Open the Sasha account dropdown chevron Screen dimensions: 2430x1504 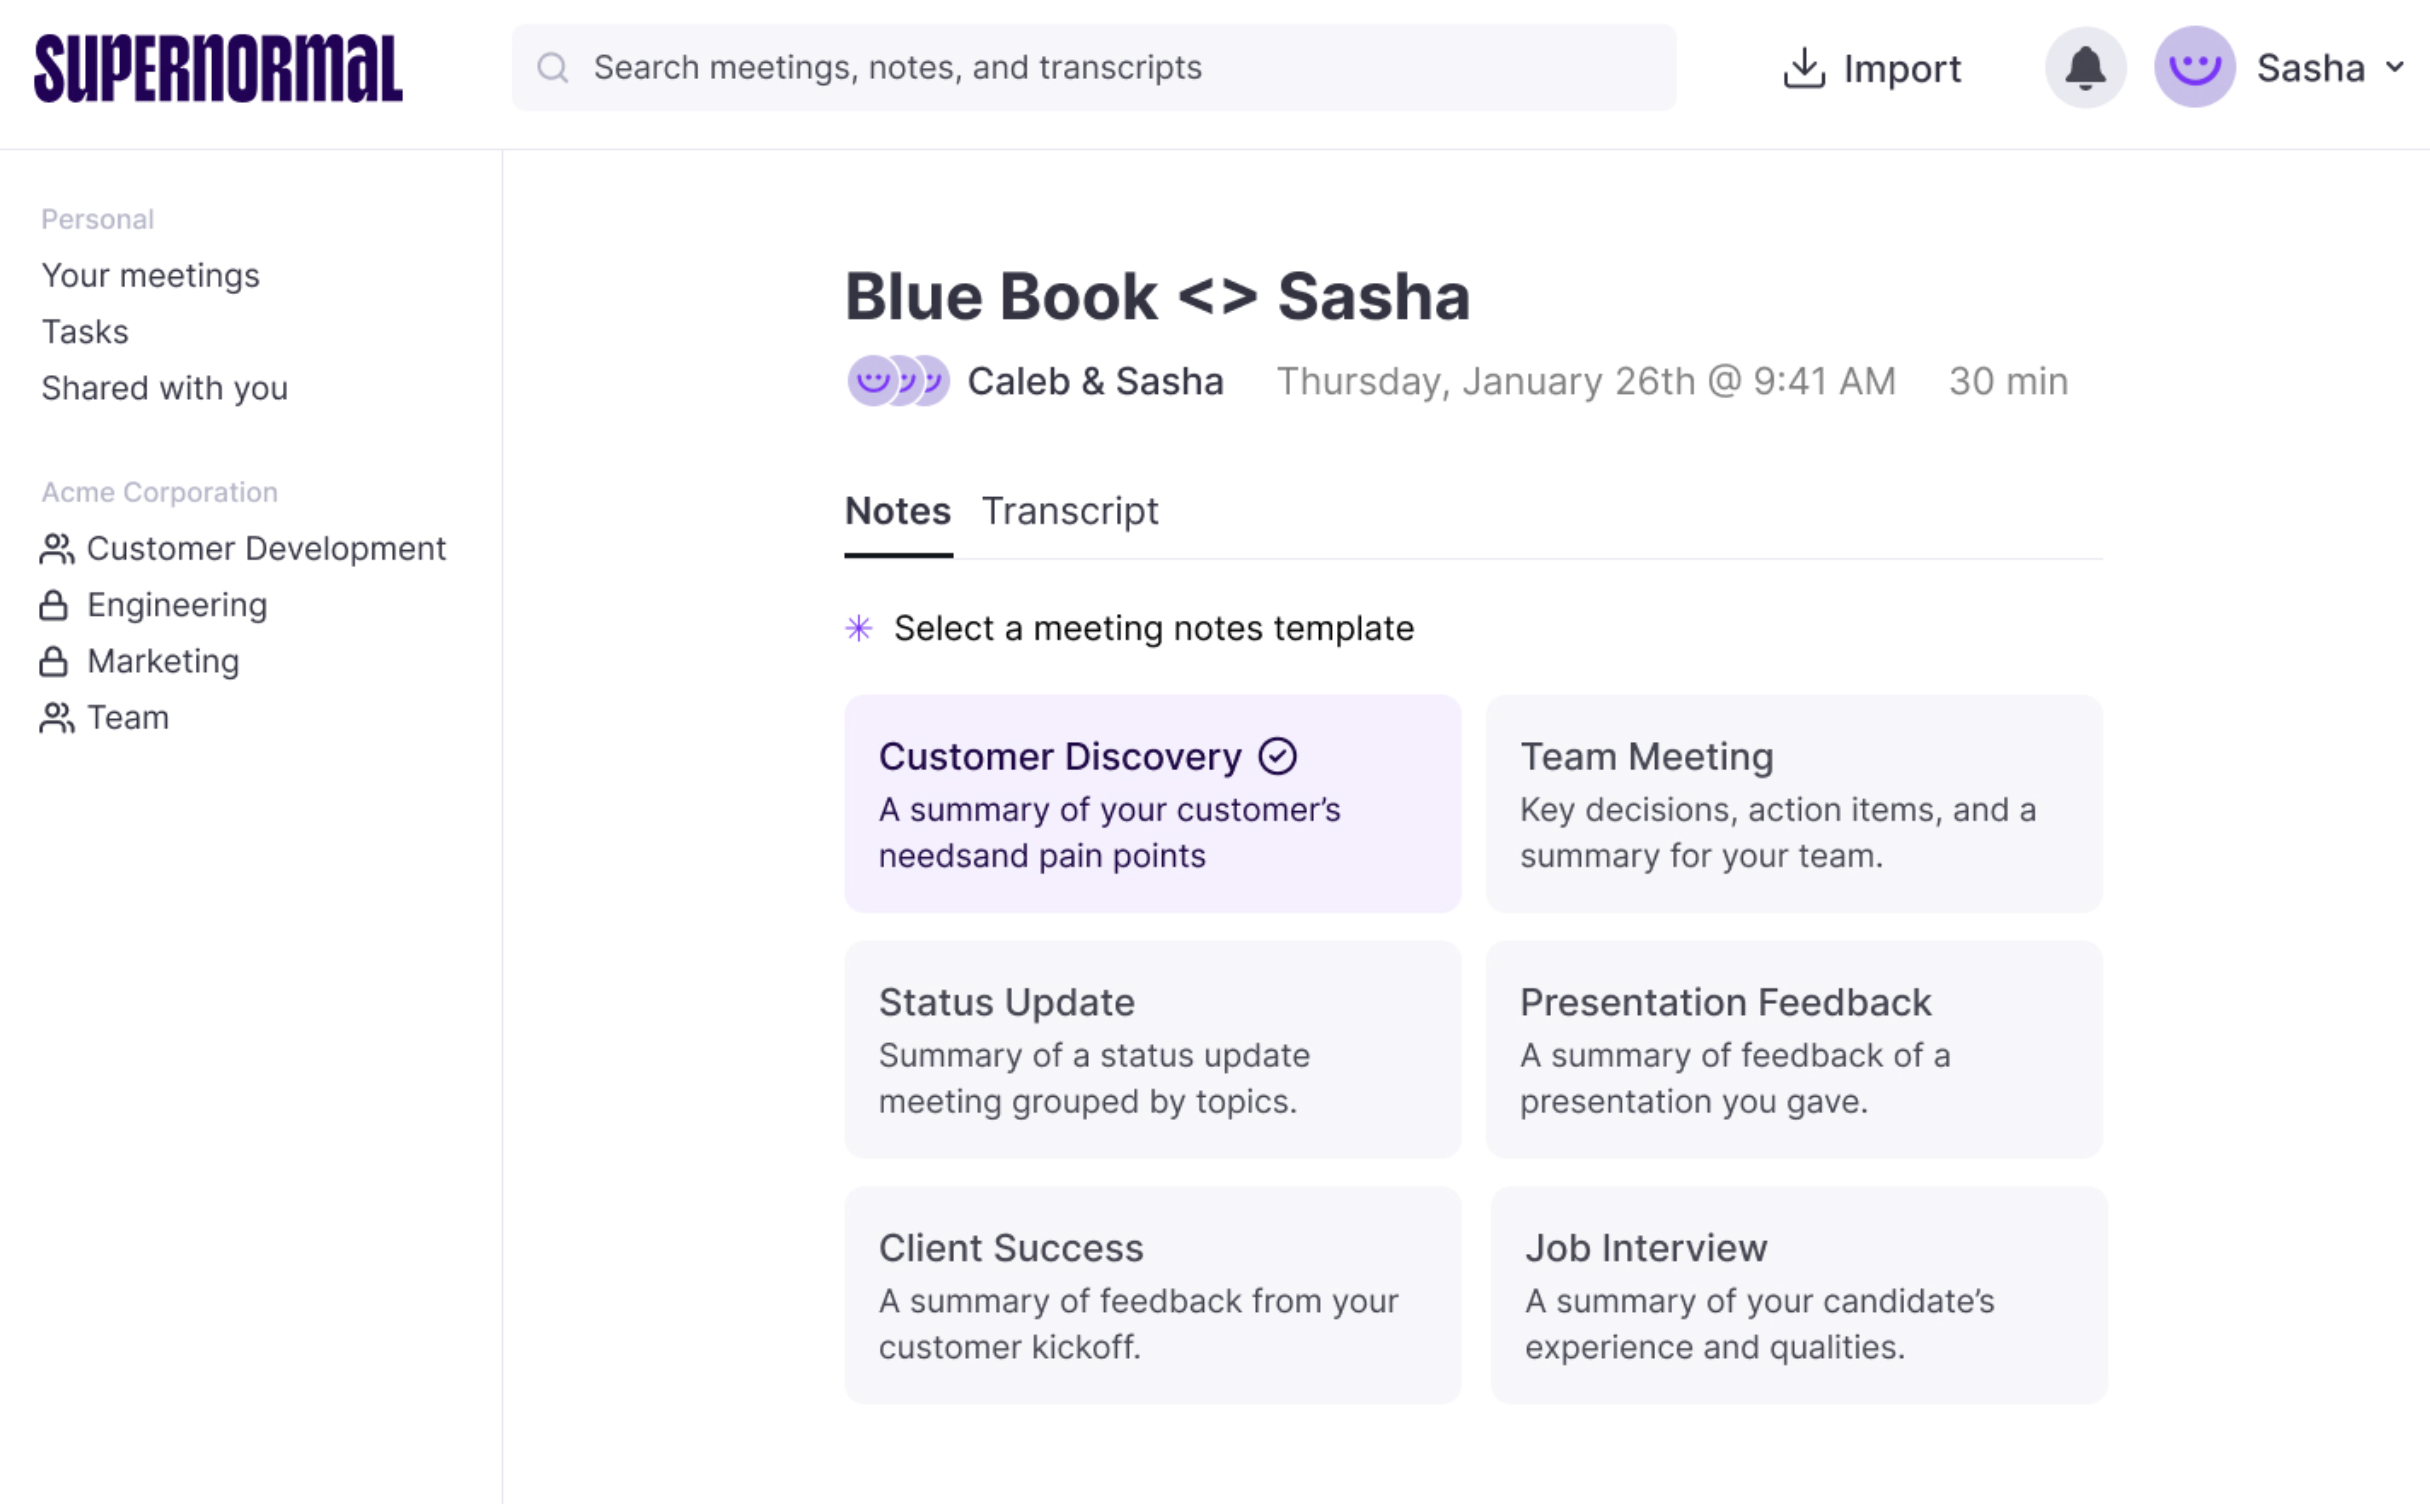[x=2395, y=68]
